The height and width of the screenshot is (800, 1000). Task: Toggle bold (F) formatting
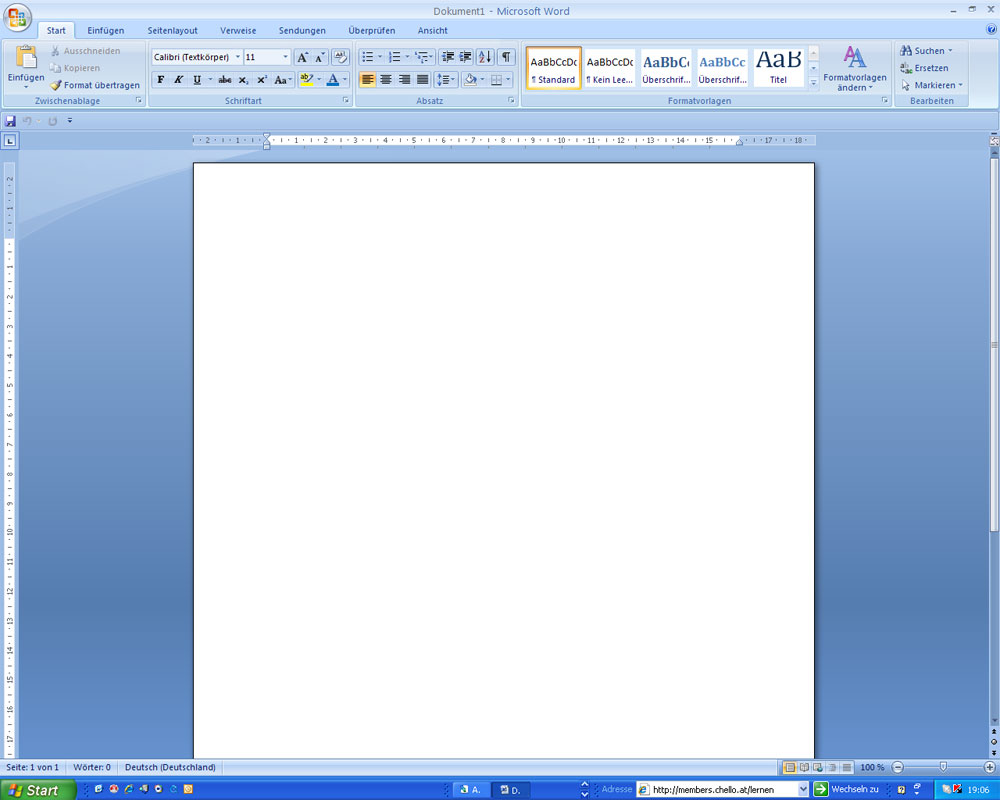point(161,80)
